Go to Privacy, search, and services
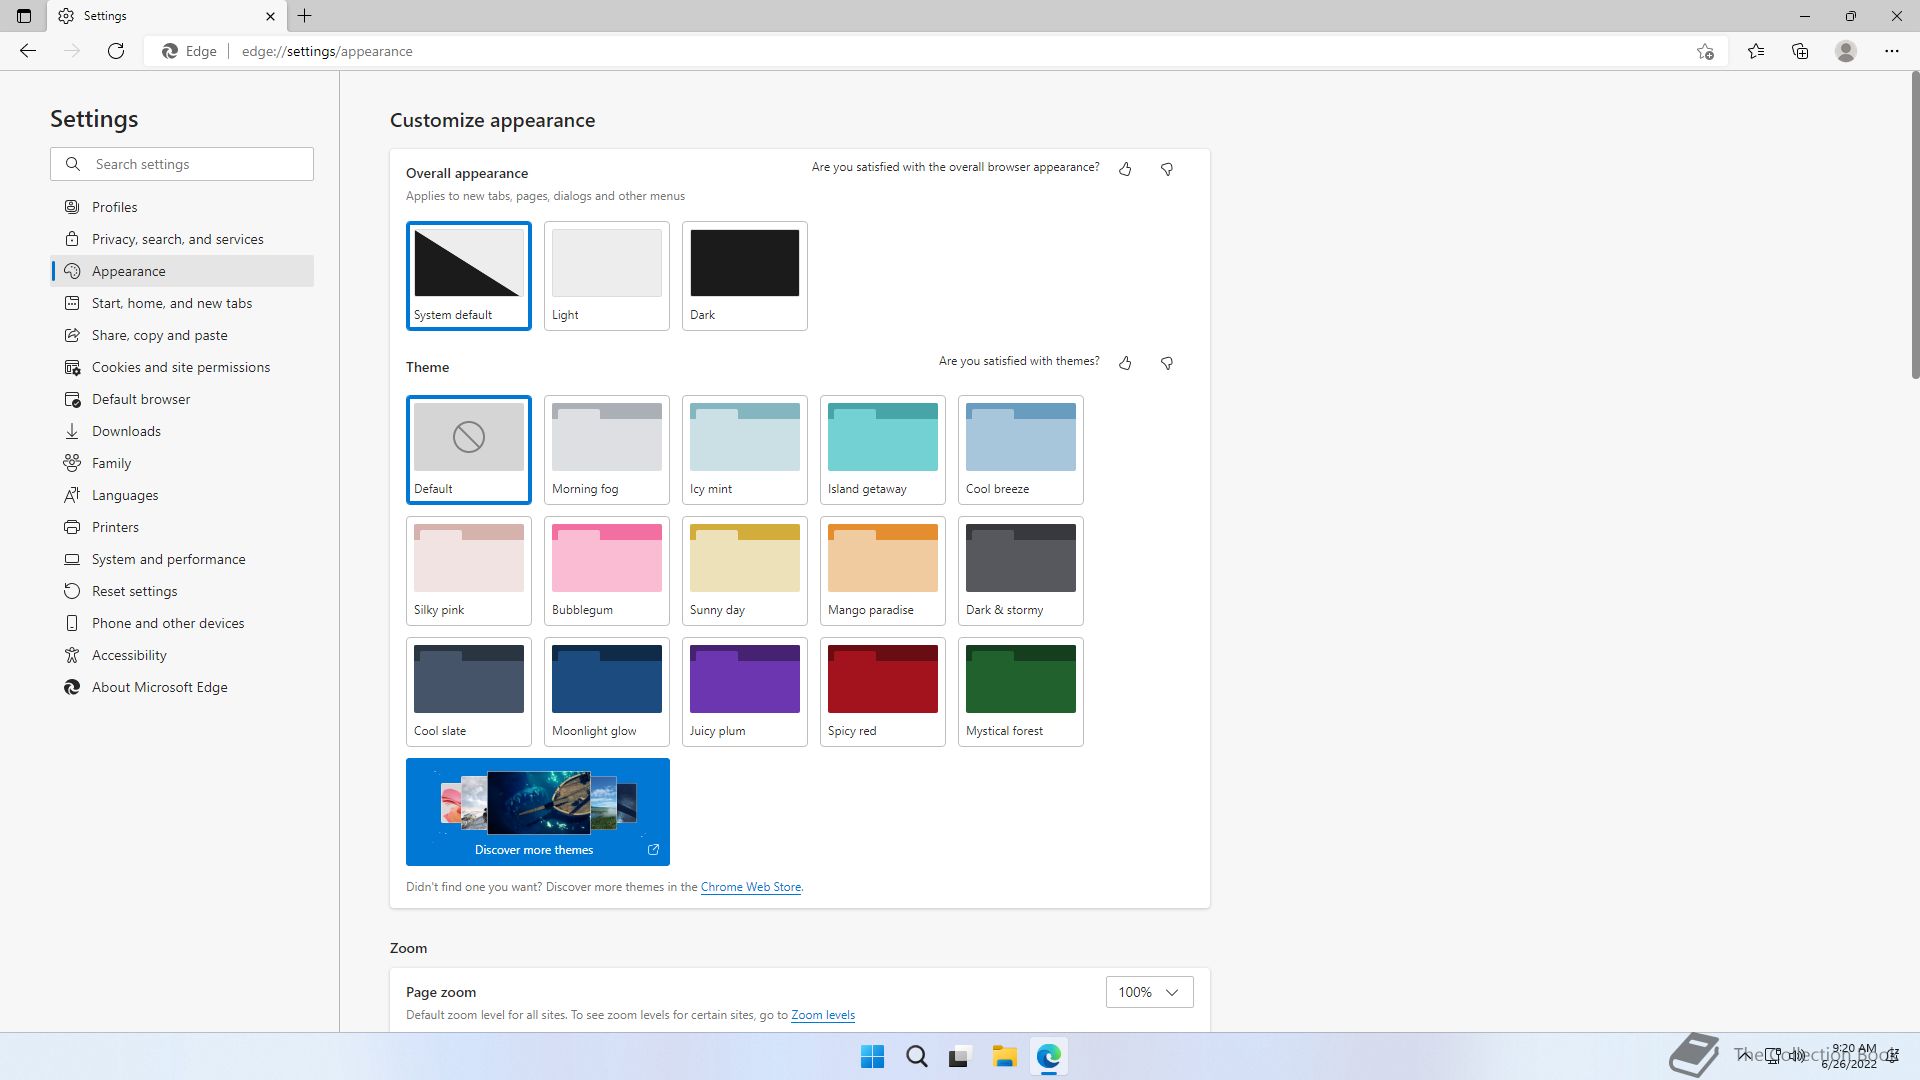Viewport: 1920px width, 1080px height. 177,239
